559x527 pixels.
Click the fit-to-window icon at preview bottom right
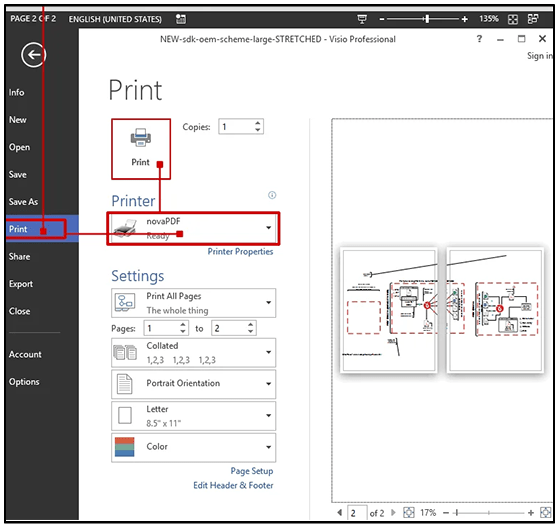pos(545,512)
